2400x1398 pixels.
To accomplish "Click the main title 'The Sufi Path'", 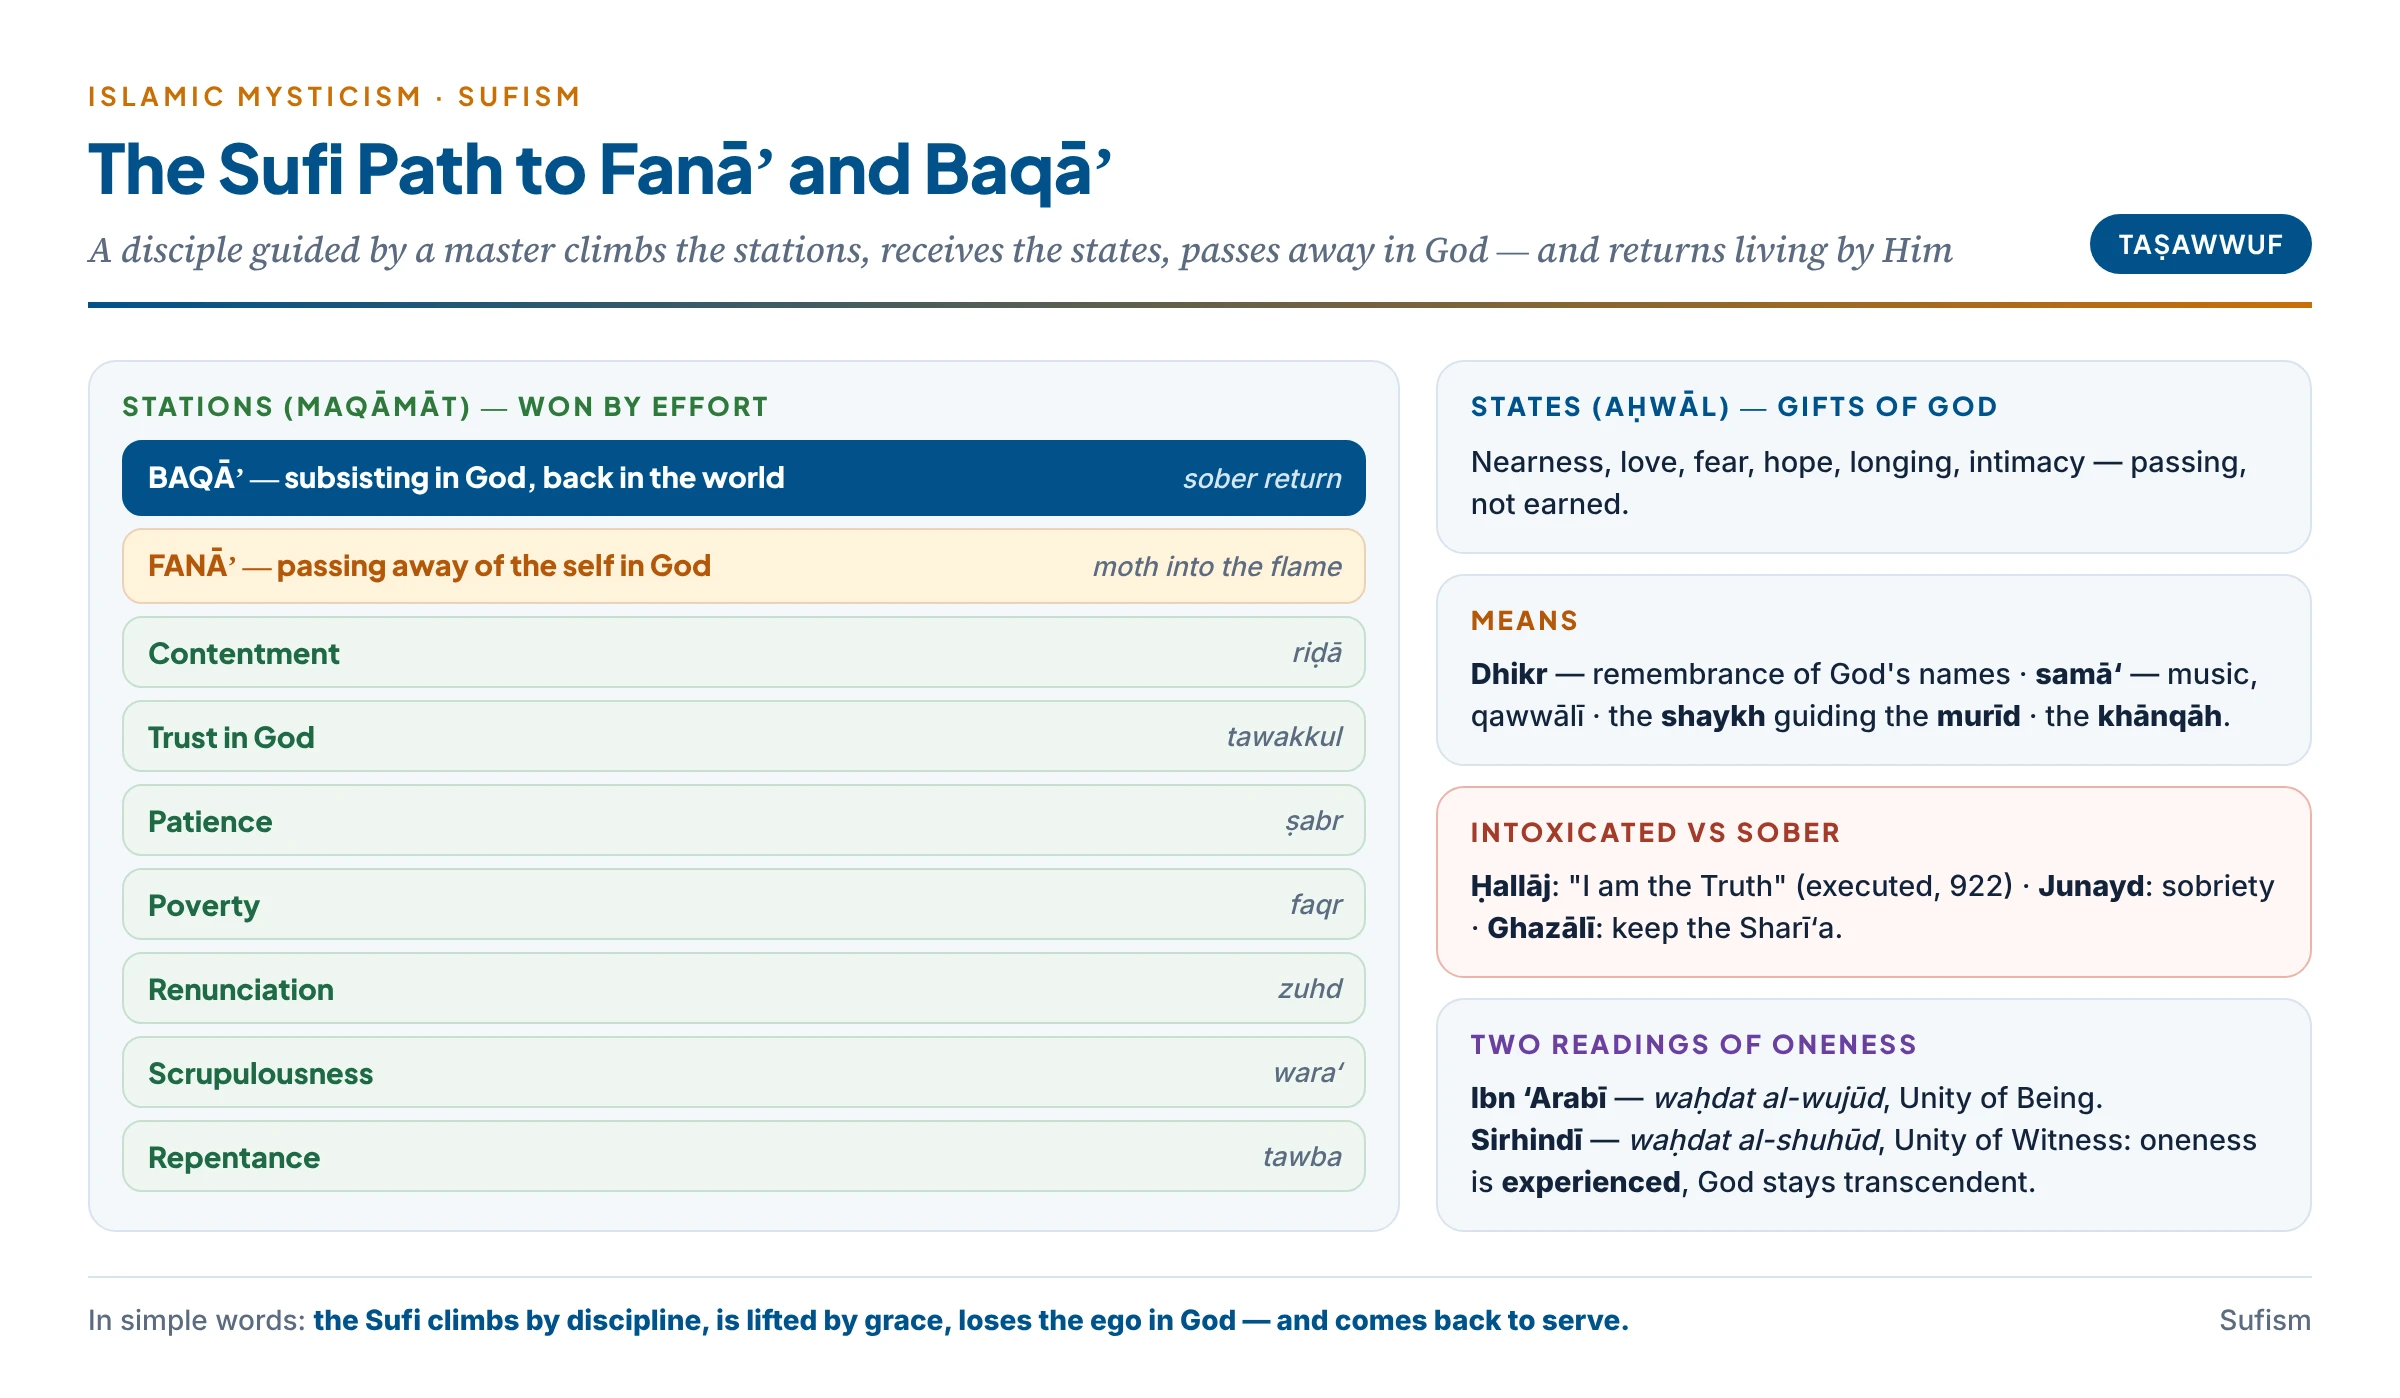I will pyautogui.click(x=599, y=169).
